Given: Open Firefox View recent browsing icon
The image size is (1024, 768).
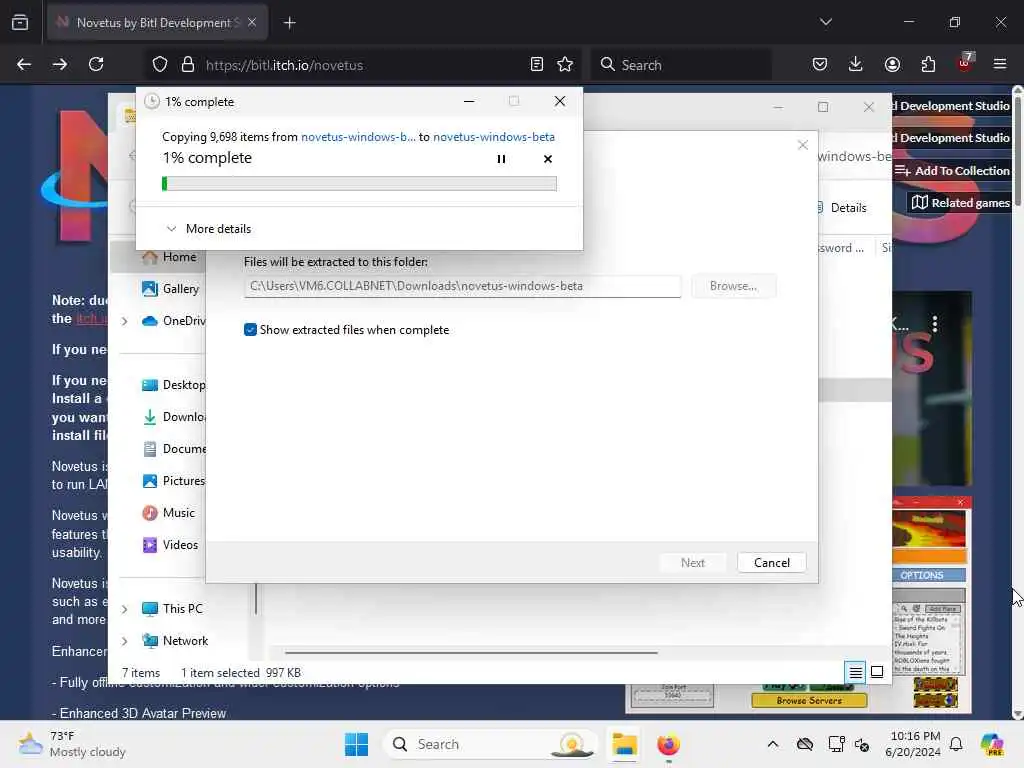Looking at the screenshot, I should [x=20, y=22].
